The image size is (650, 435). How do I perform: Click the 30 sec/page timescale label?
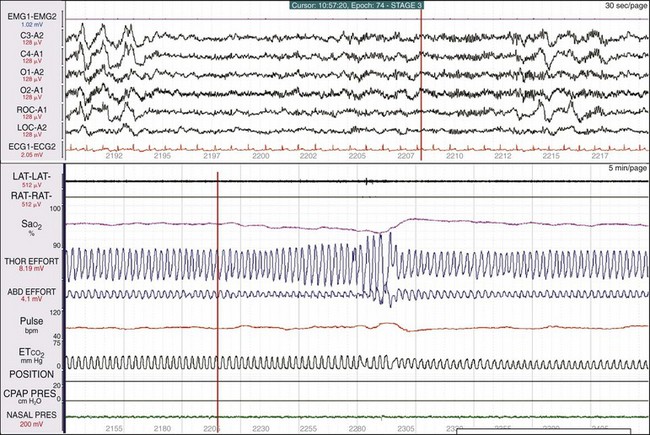(625, 6)
